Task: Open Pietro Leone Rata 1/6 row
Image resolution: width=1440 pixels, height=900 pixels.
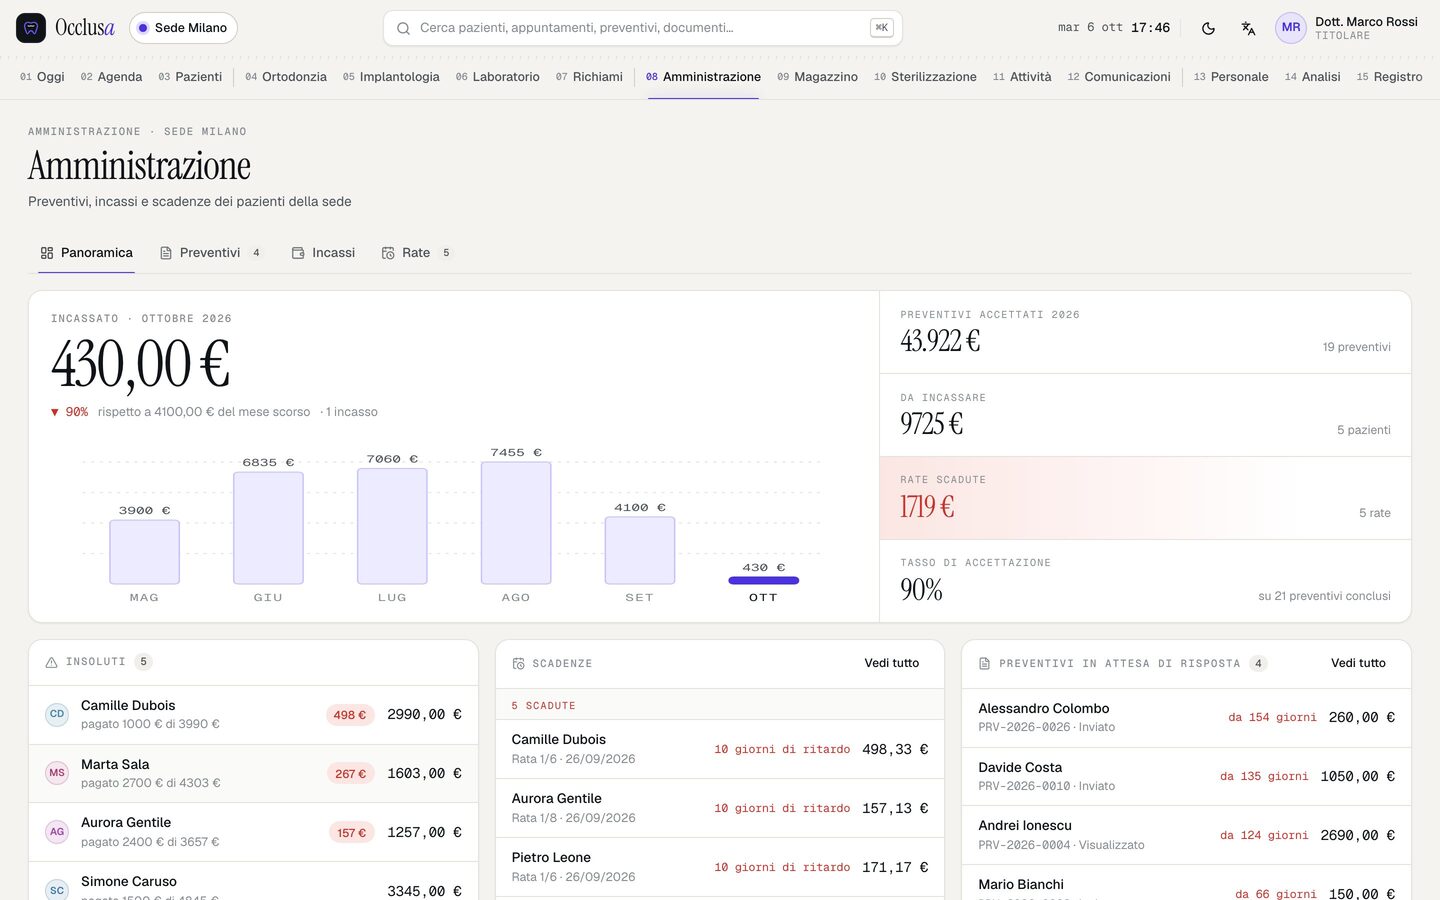Action: click(720, 867)
